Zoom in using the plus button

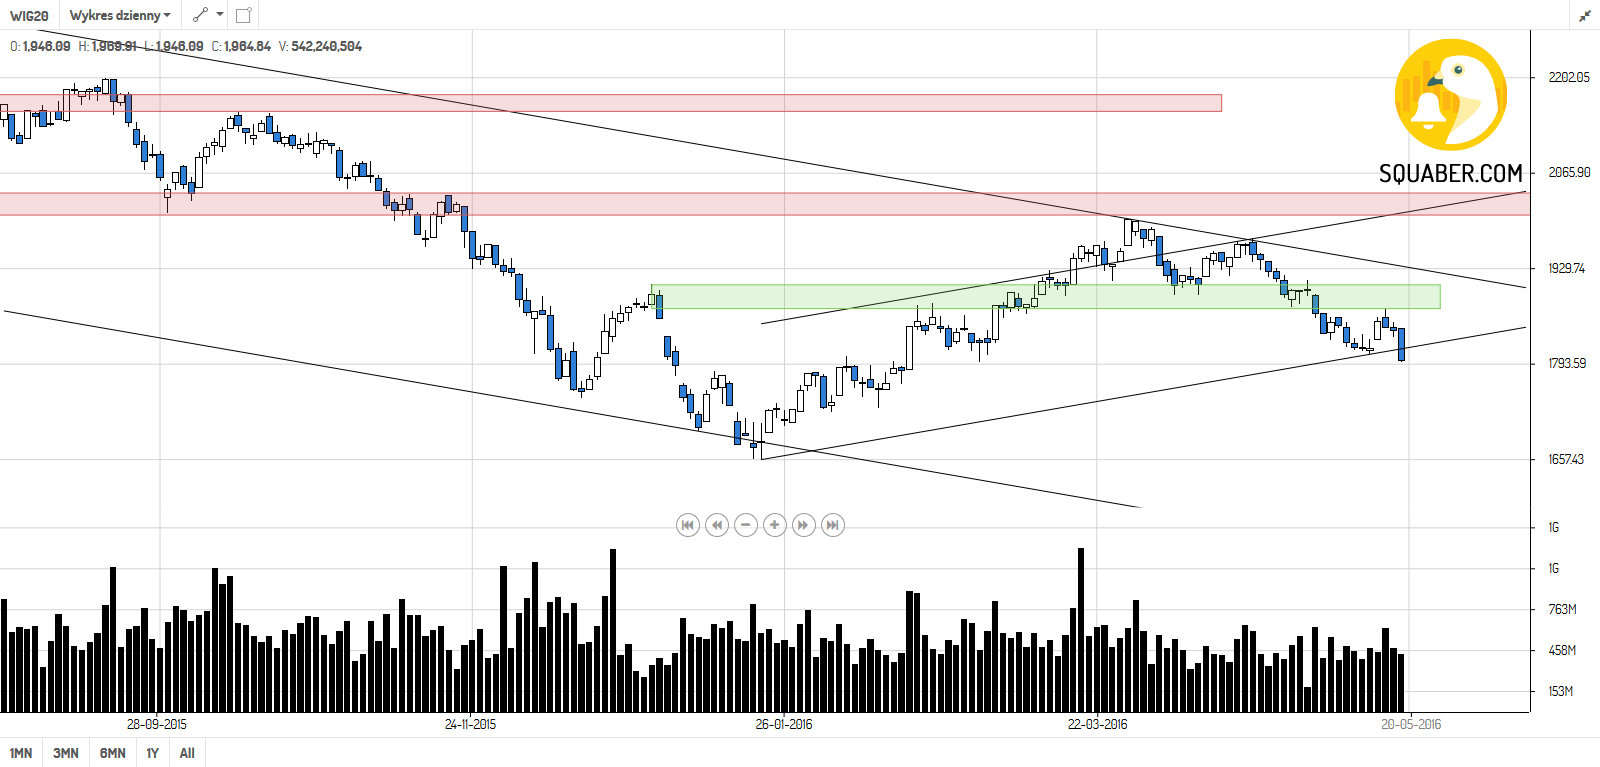775,525
